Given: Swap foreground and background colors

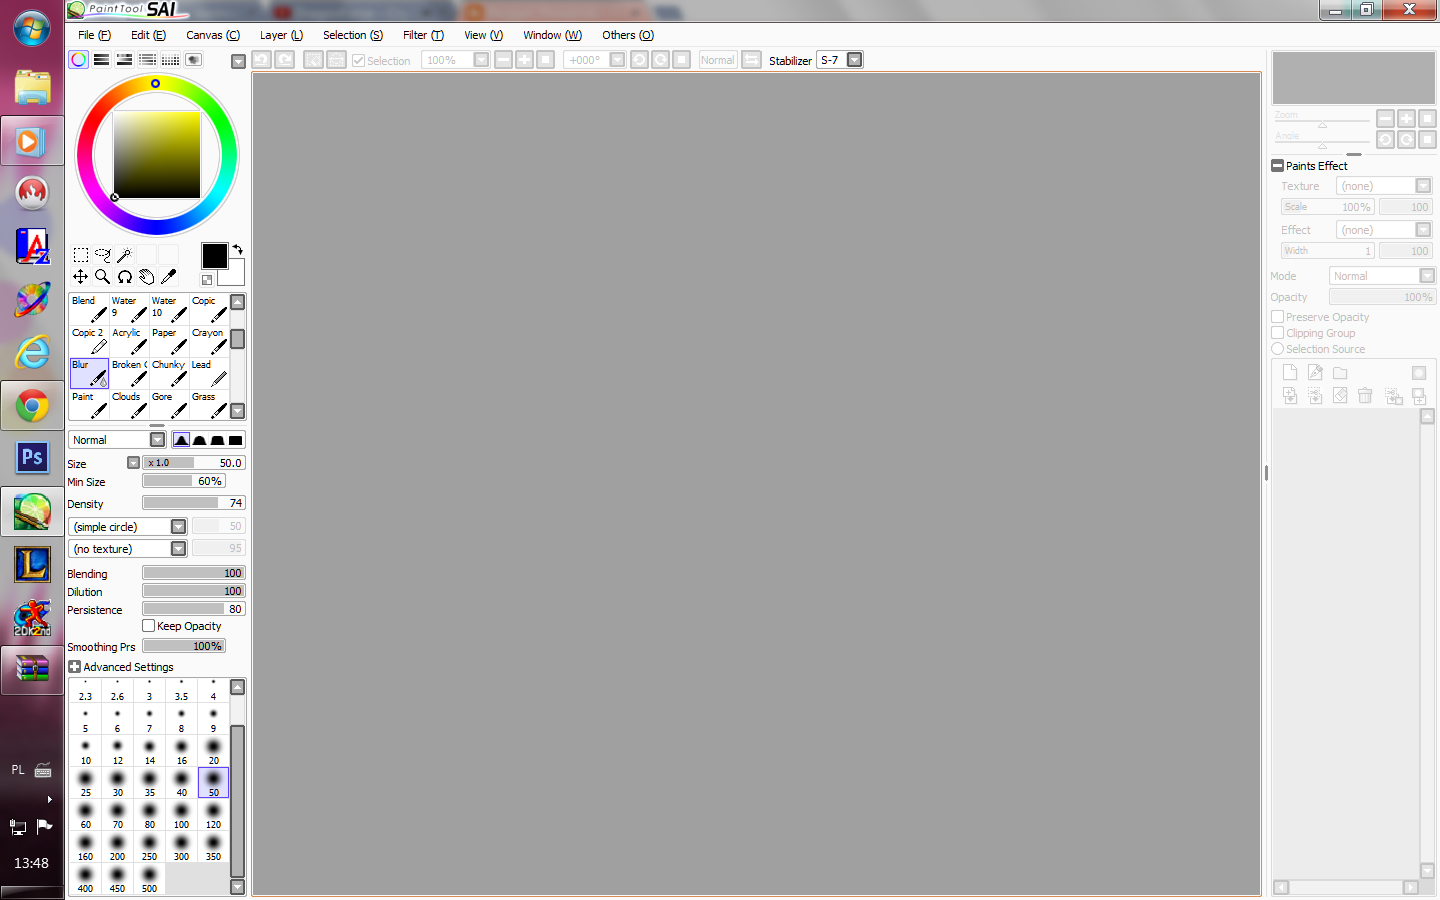Looking at the screenshot, I should pos(238,250).
